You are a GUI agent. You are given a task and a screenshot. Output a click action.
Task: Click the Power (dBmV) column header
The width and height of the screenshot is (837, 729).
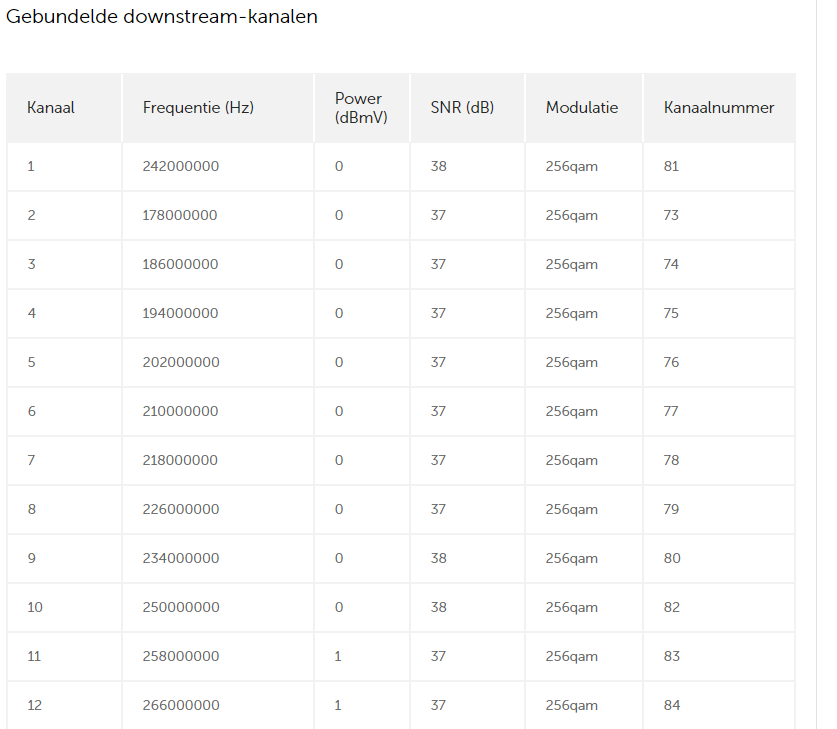pyautogui.click(x=361, y=108)
